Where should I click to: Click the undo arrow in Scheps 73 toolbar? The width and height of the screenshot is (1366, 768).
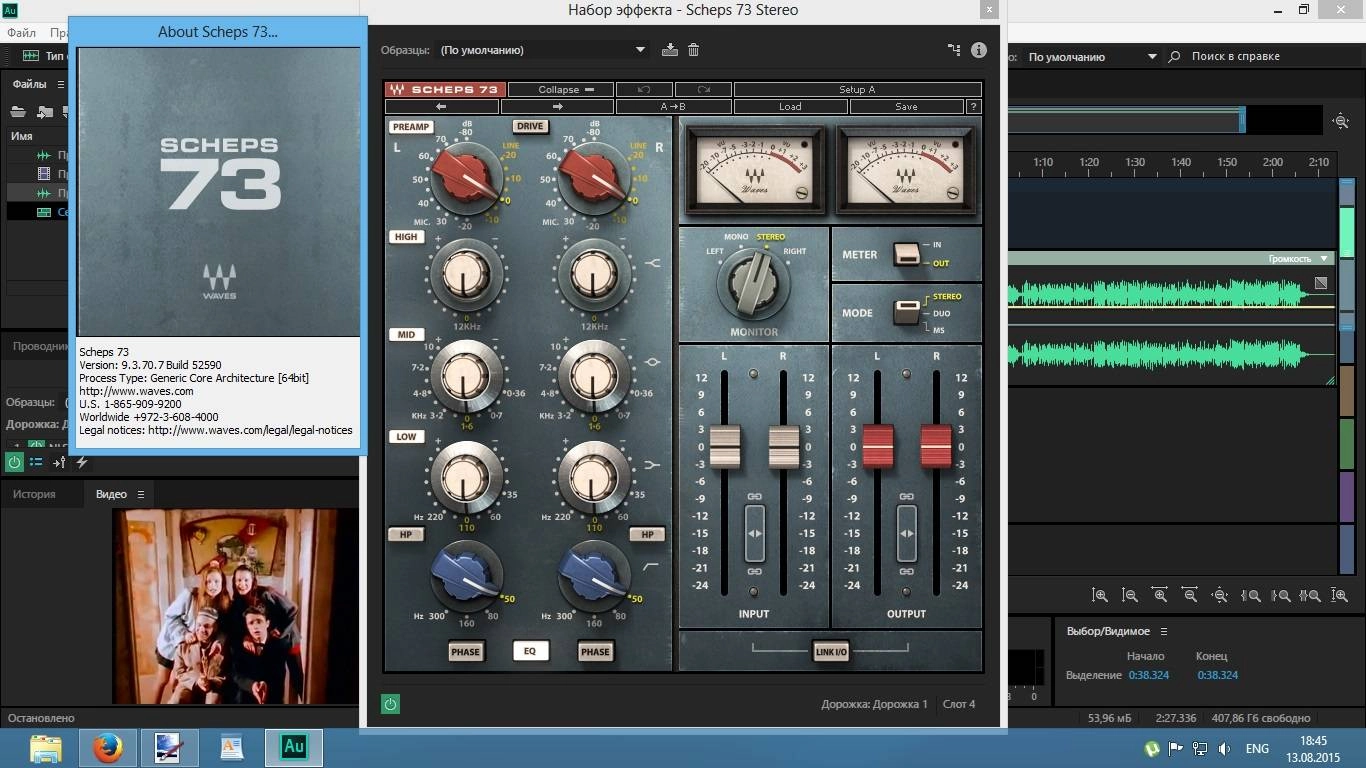tap(644, 89)
